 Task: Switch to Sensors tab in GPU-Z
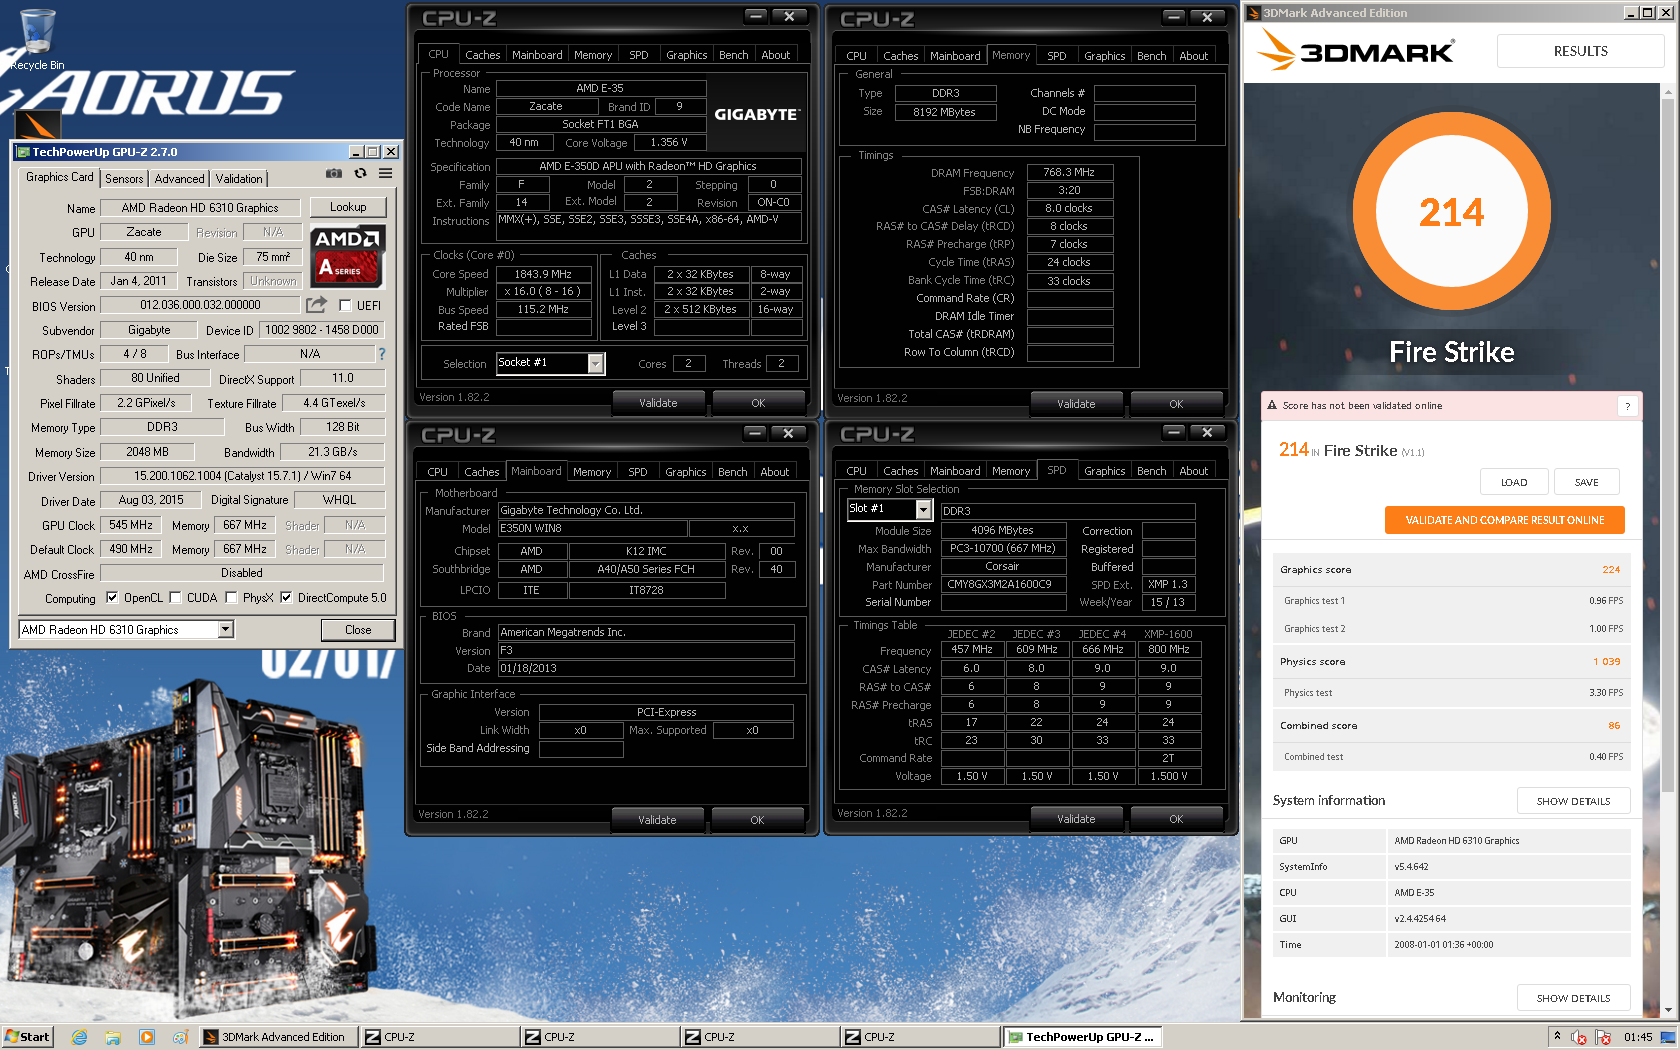[124, 178]
